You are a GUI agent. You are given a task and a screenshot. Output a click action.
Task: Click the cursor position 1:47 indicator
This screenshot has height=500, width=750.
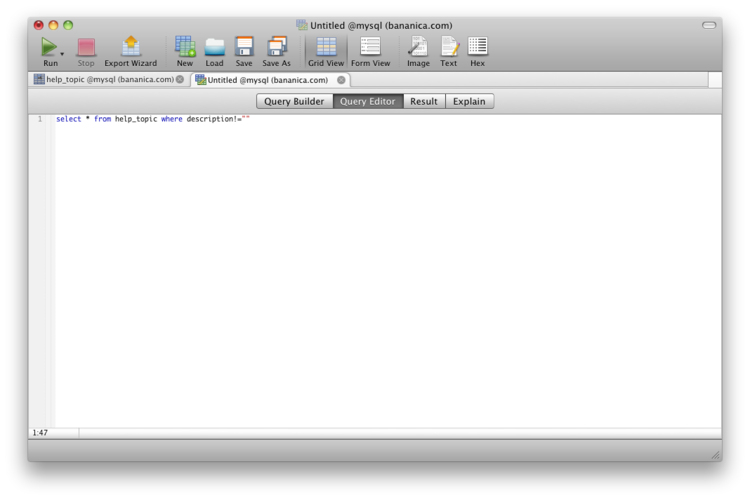[x=40, y=433]
